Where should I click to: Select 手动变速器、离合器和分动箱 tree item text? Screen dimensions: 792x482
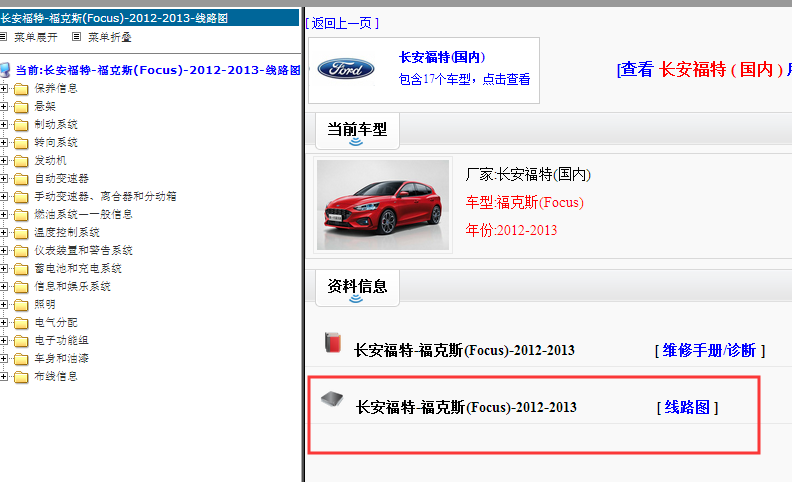click(105, 197)
